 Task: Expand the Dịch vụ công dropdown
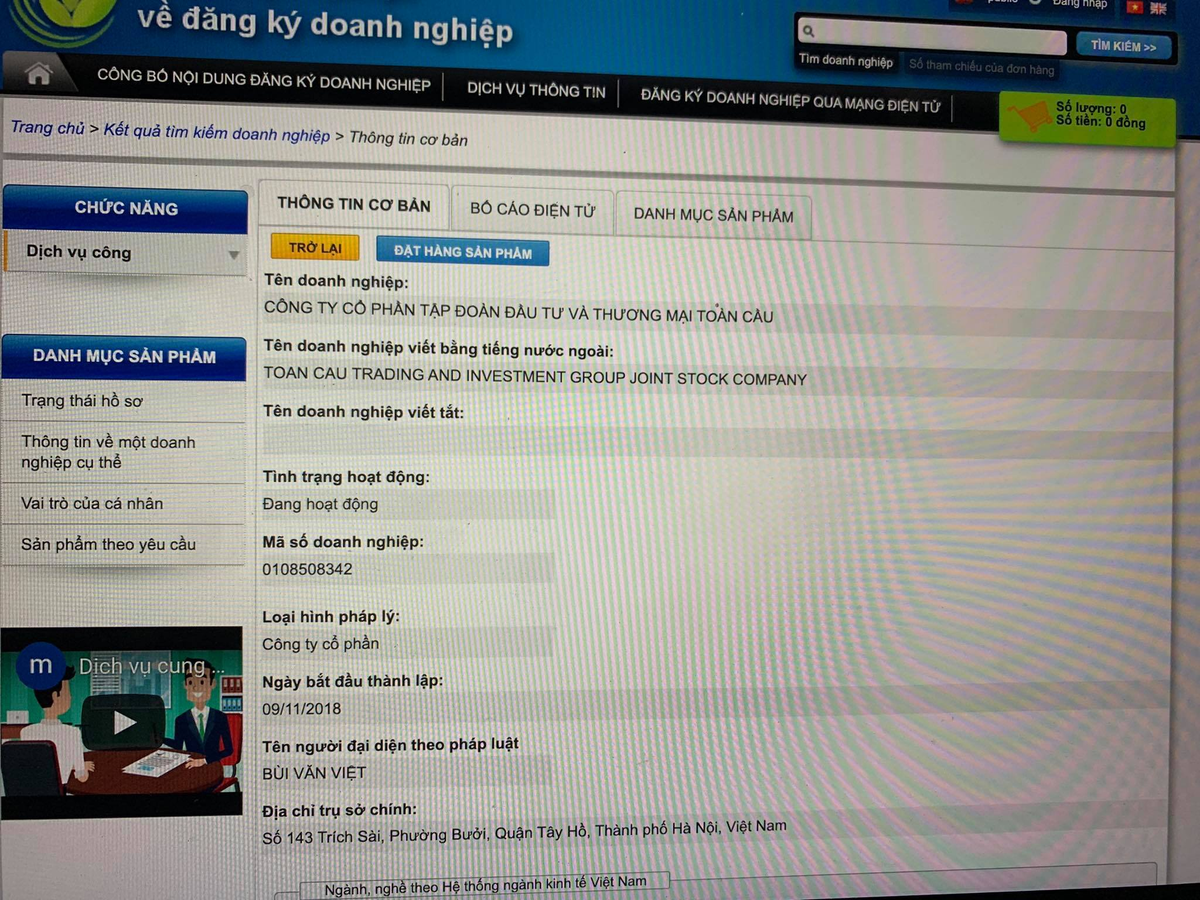point(233,255)
